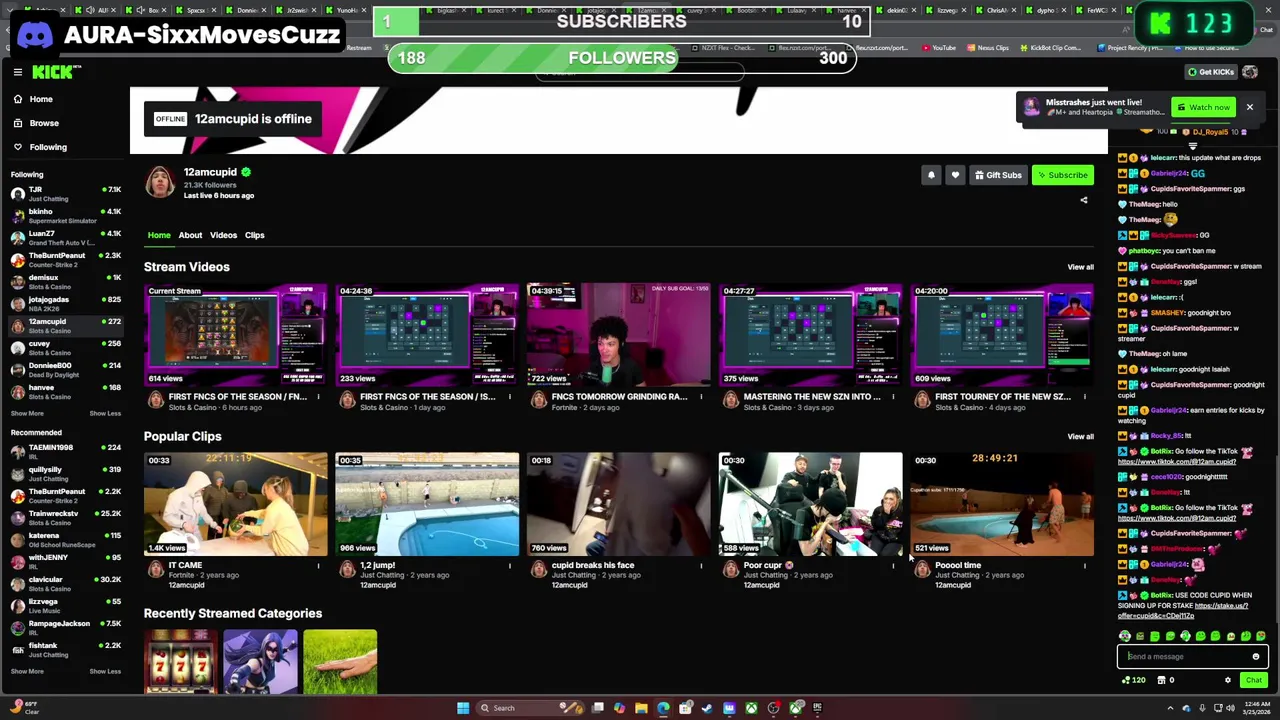Open chat settings gear
Screen dimensions: 1280x720
1228,680
